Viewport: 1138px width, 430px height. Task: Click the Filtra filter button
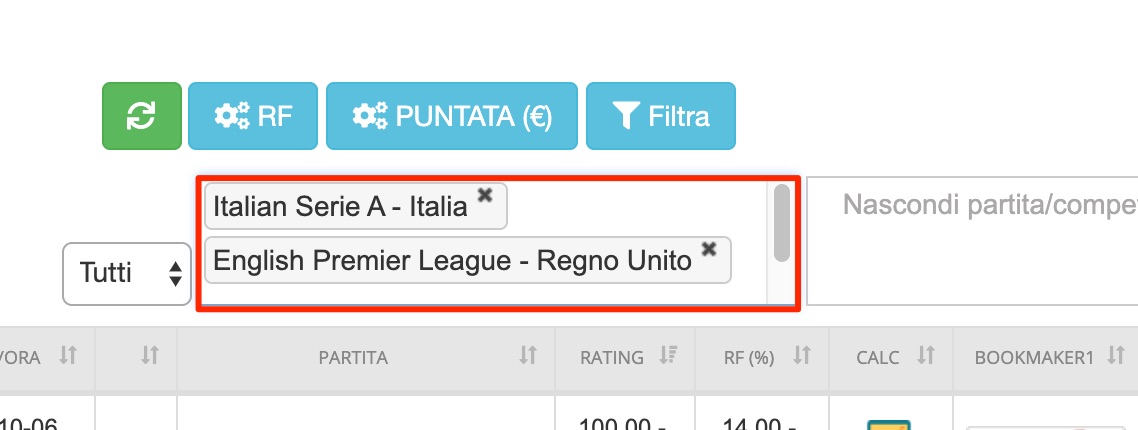click(x=660, y=116)
